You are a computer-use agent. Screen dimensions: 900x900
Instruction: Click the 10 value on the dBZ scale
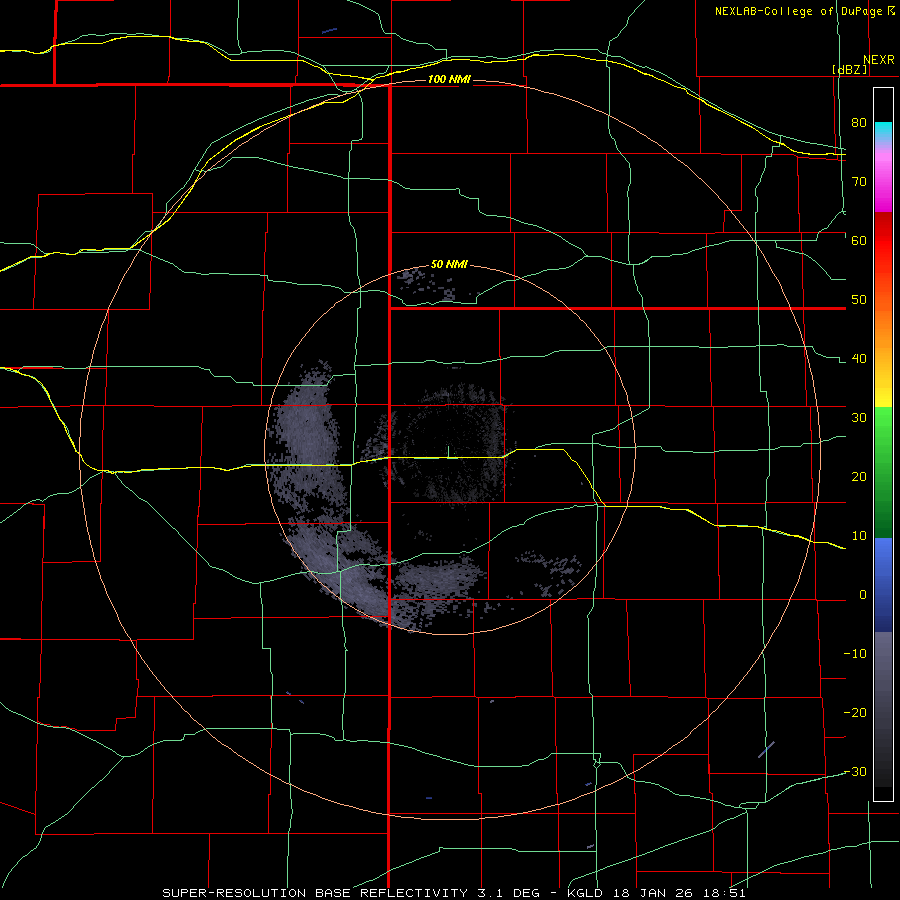tap(859, 536)
